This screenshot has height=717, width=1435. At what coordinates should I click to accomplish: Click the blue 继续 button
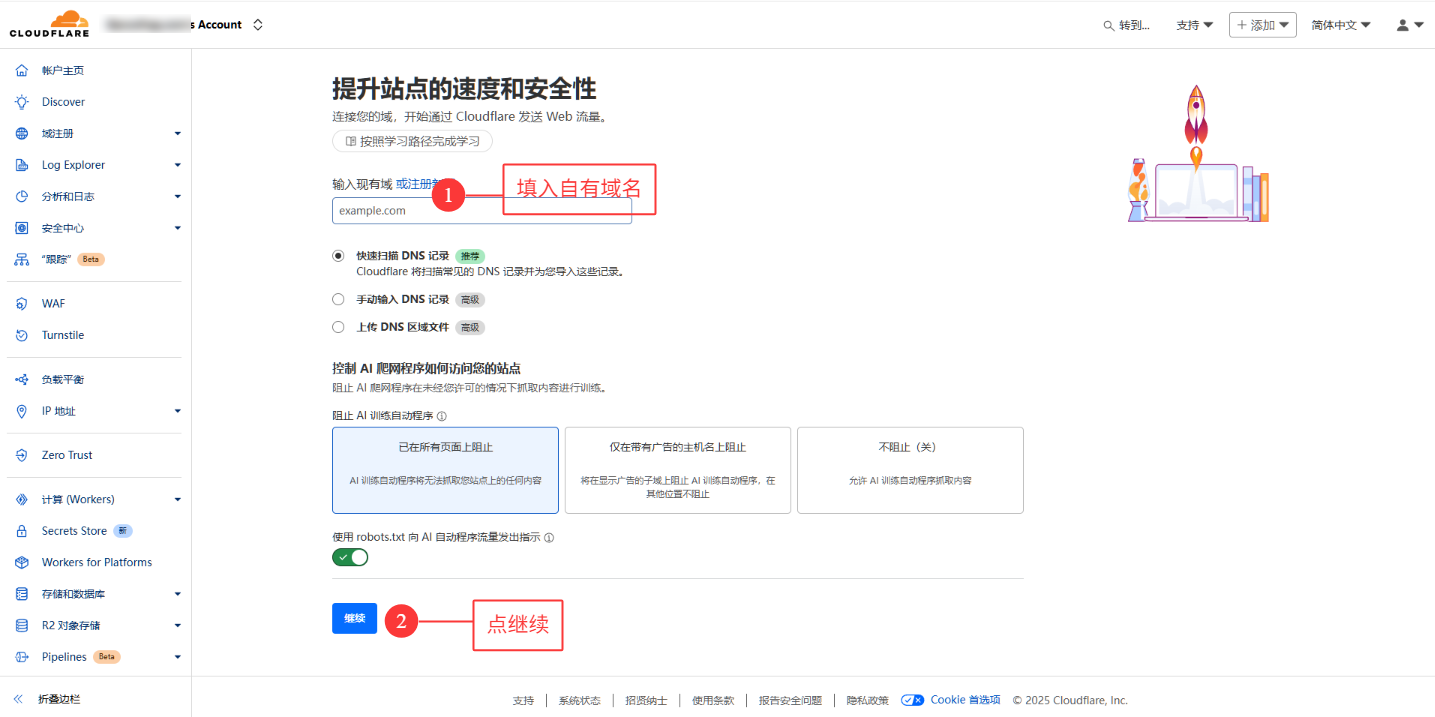pyautogui.click(x=354, y=618)
